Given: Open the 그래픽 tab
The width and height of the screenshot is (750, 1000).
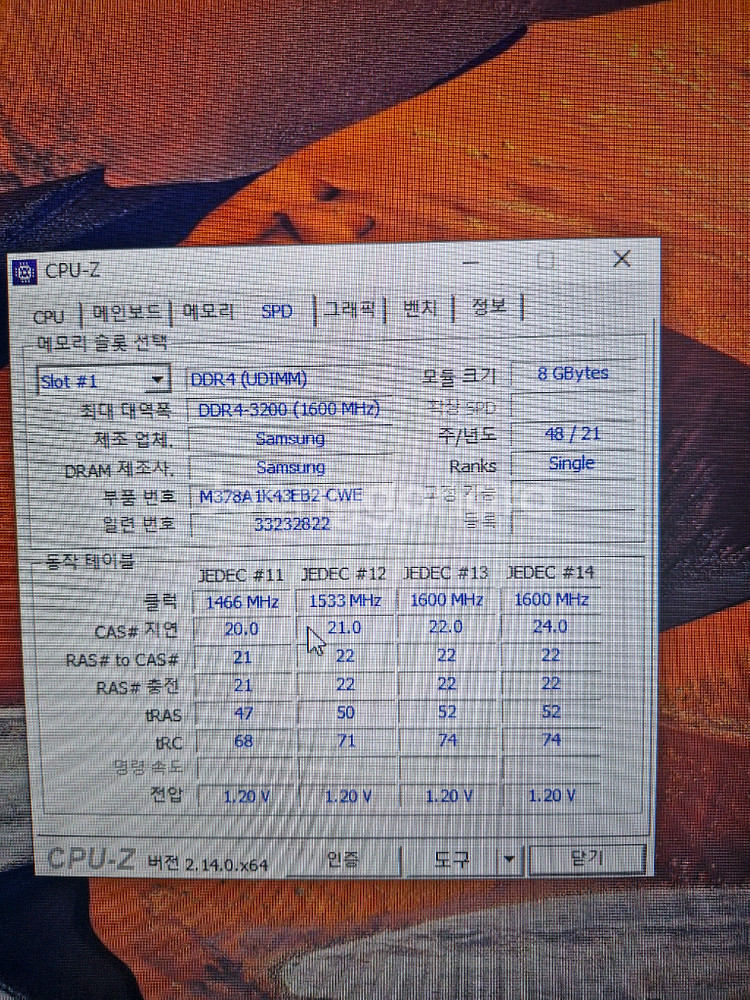Looking at the screenshot, I should coord(349,309).
